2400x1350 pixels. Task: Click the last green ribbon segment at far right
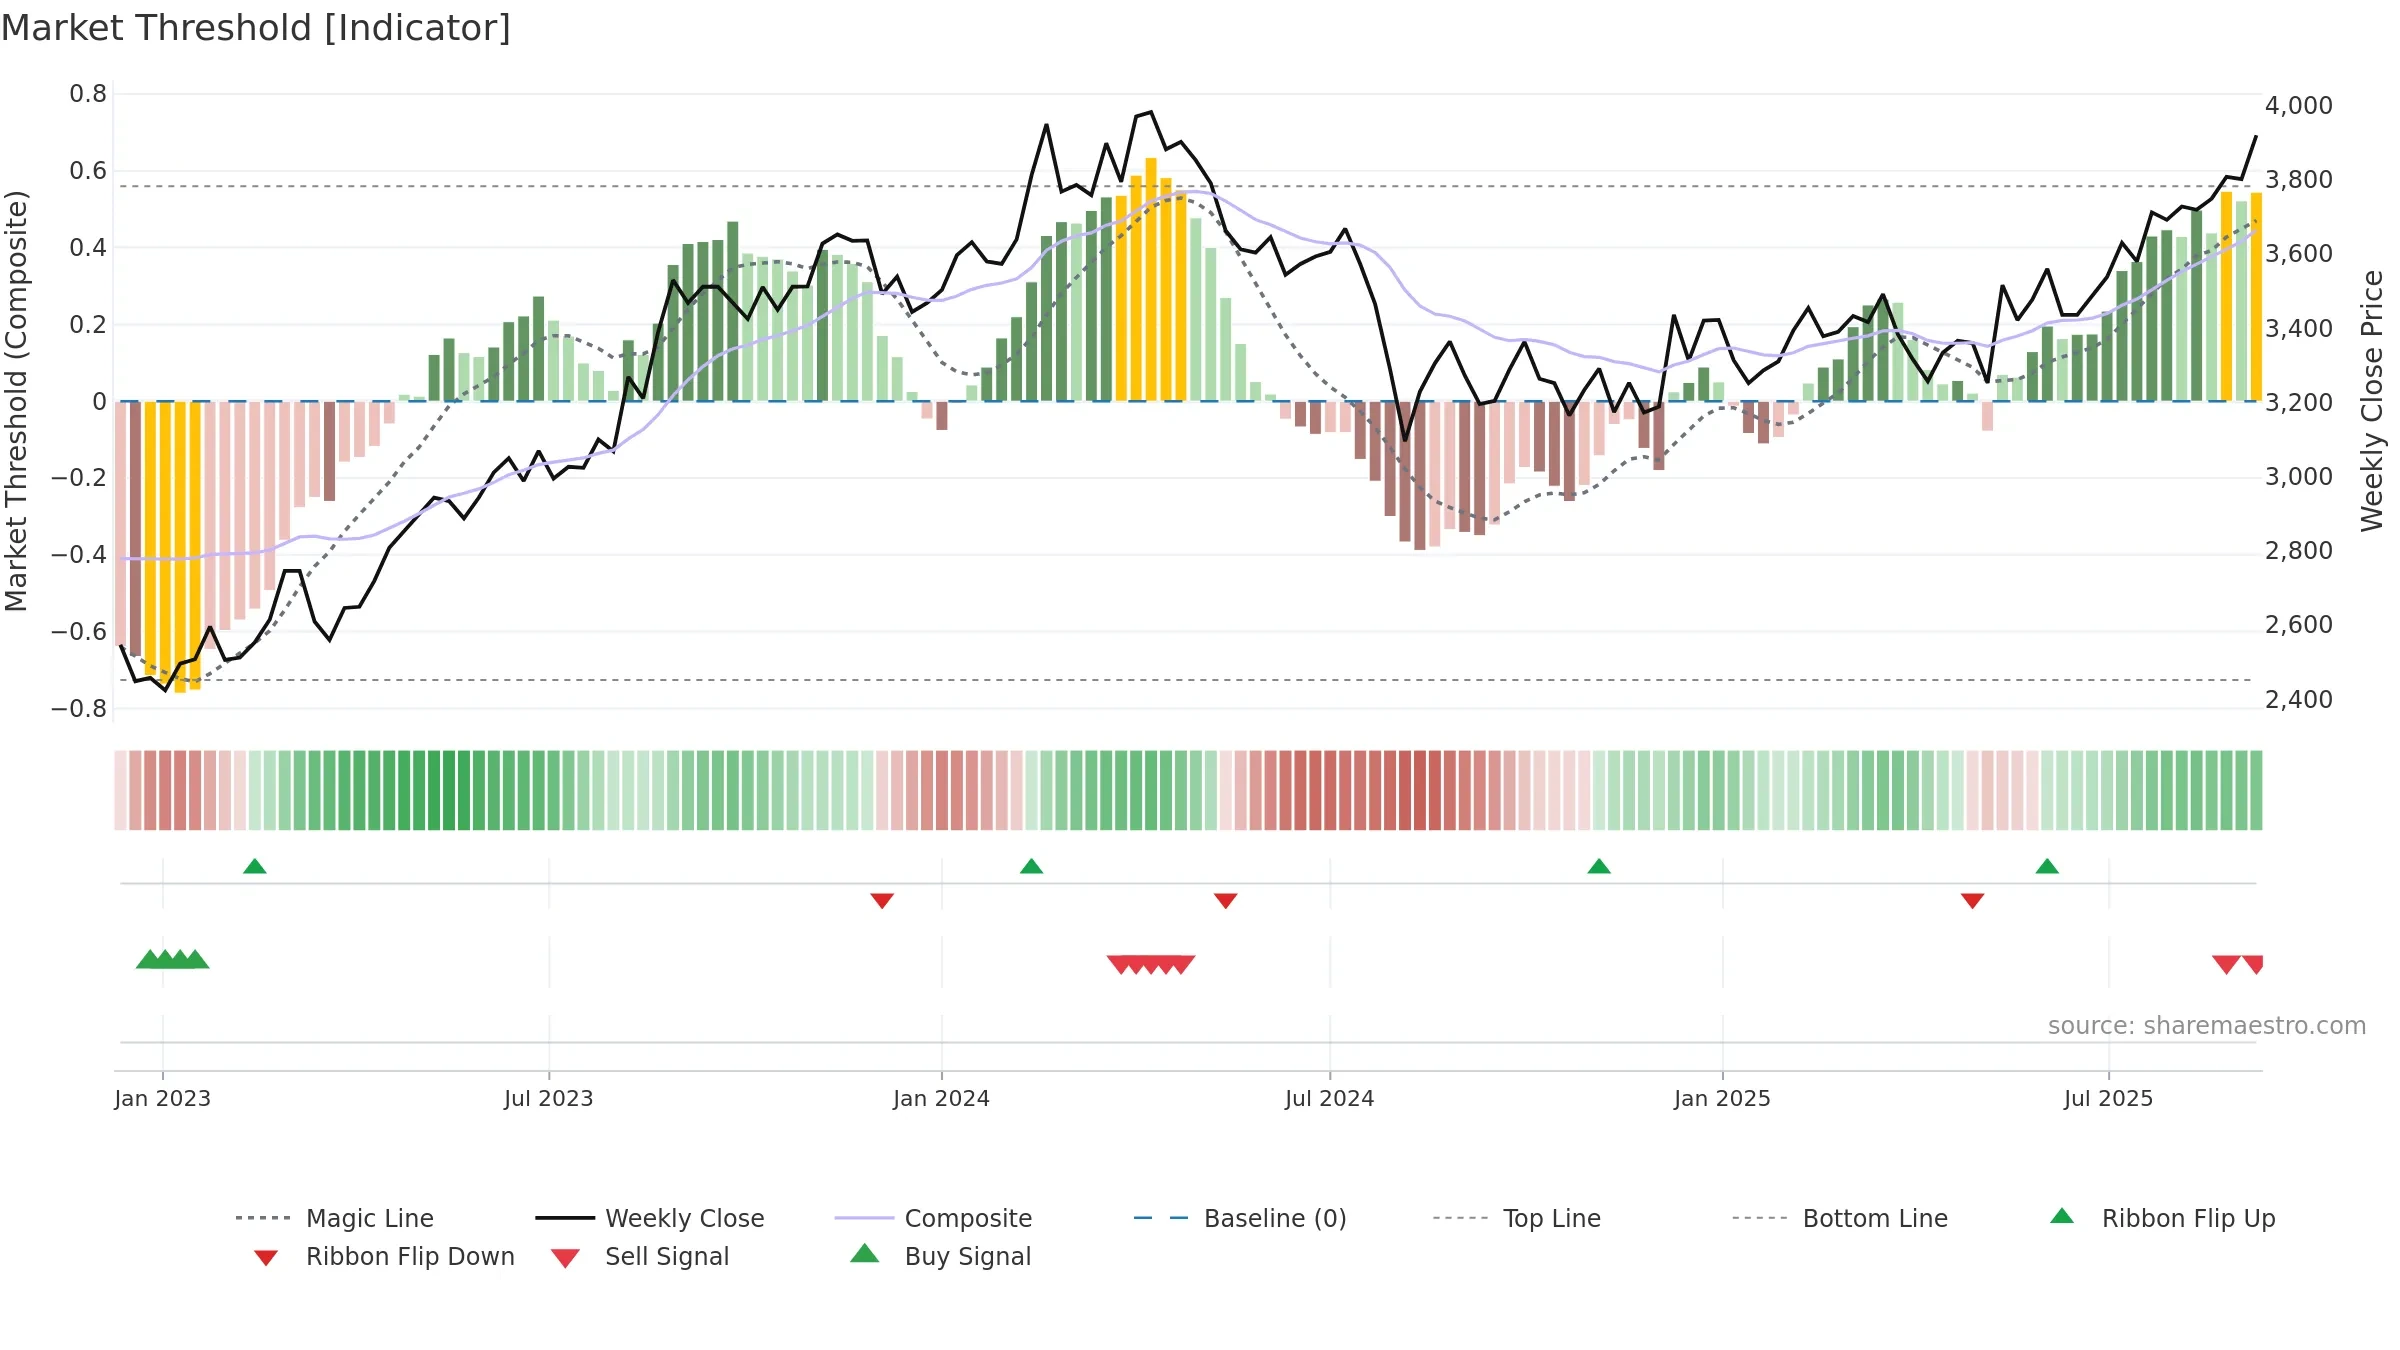[2256, 790]
